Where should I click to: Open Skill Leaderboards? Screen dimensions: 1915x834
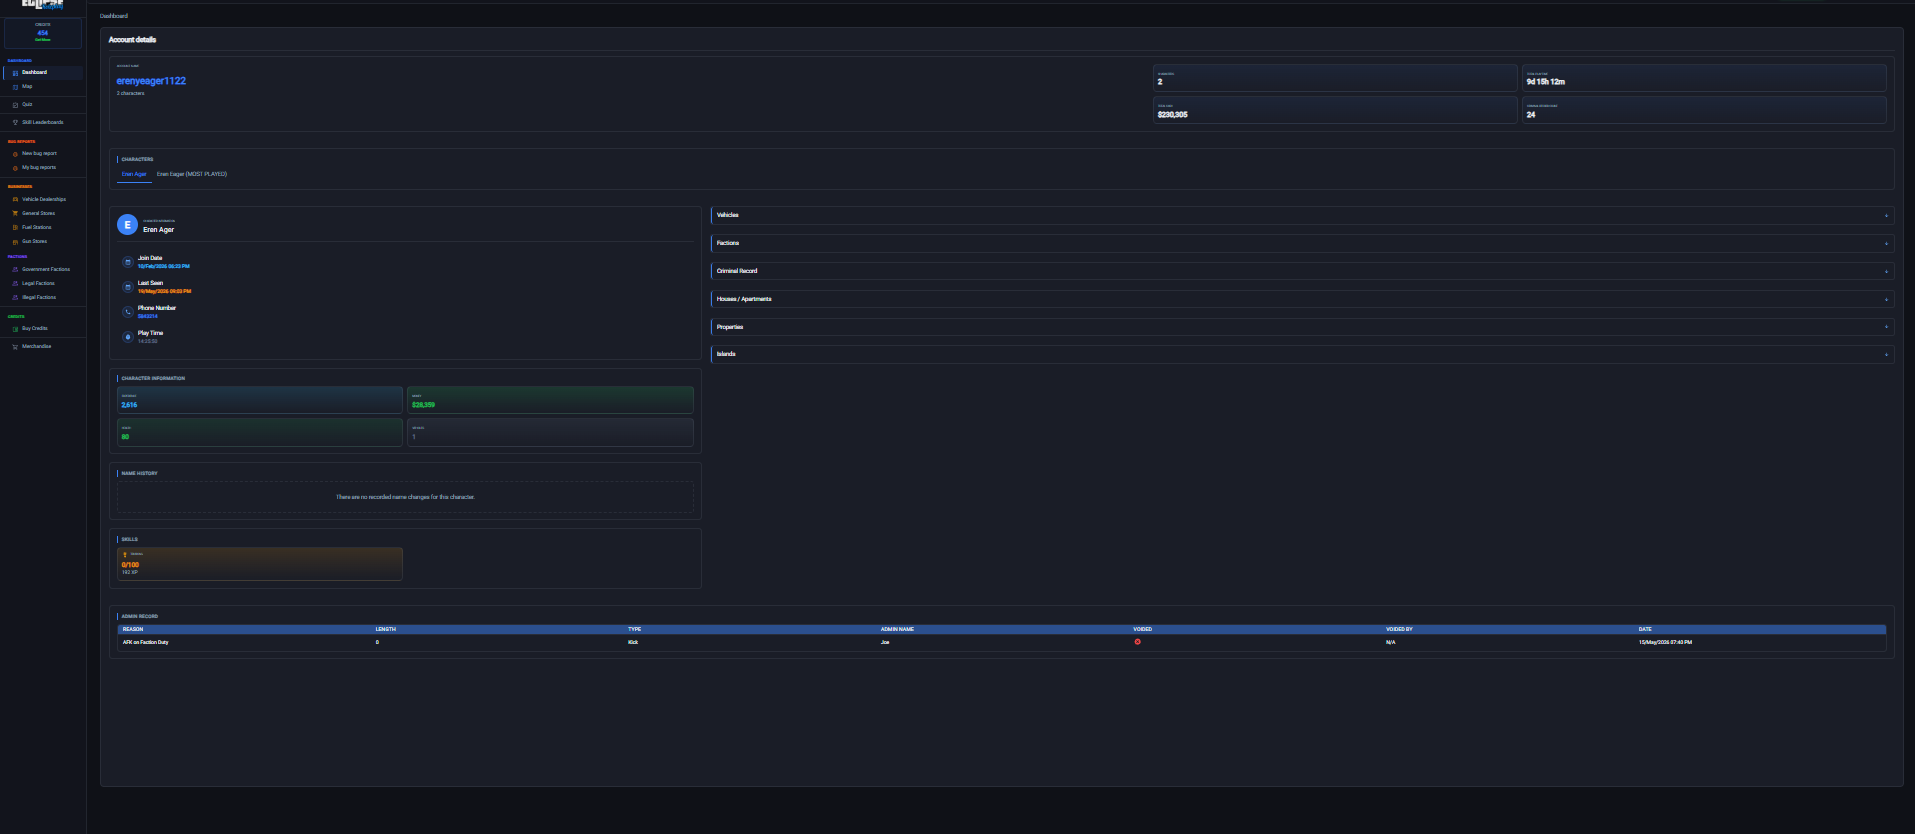click(43, 122)
